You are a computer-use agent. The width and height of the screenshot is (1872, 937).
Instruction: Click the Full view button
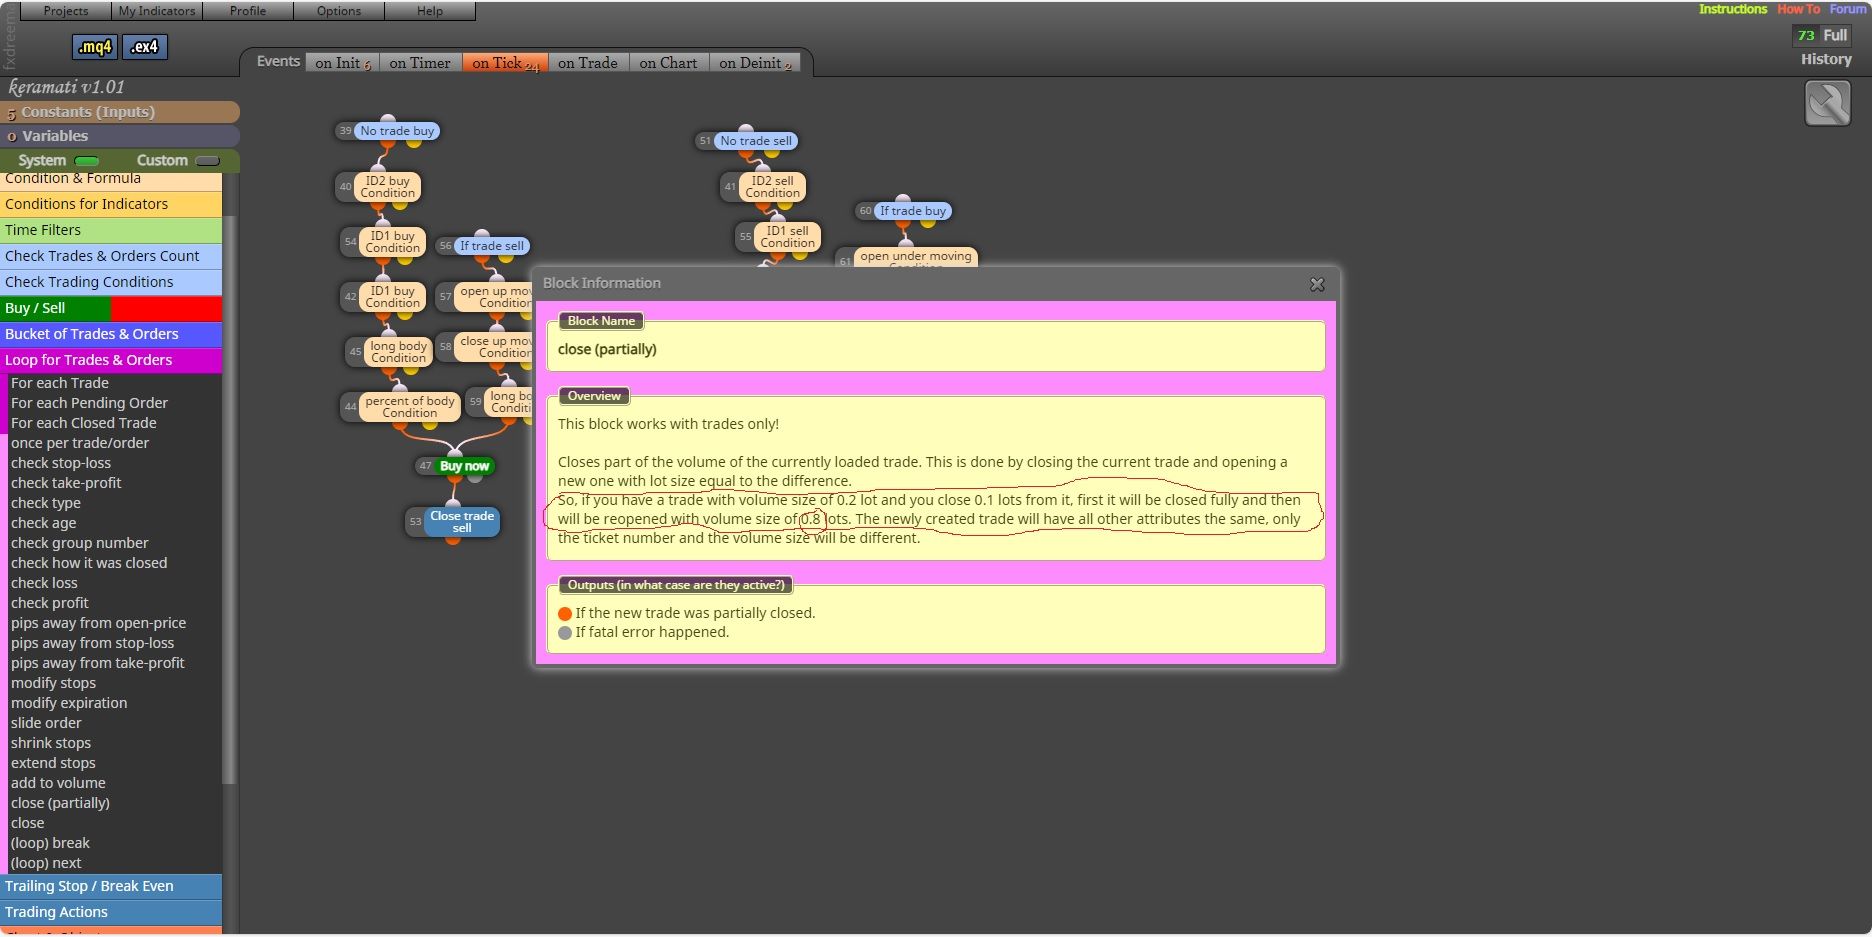[x=1835, y=35]
